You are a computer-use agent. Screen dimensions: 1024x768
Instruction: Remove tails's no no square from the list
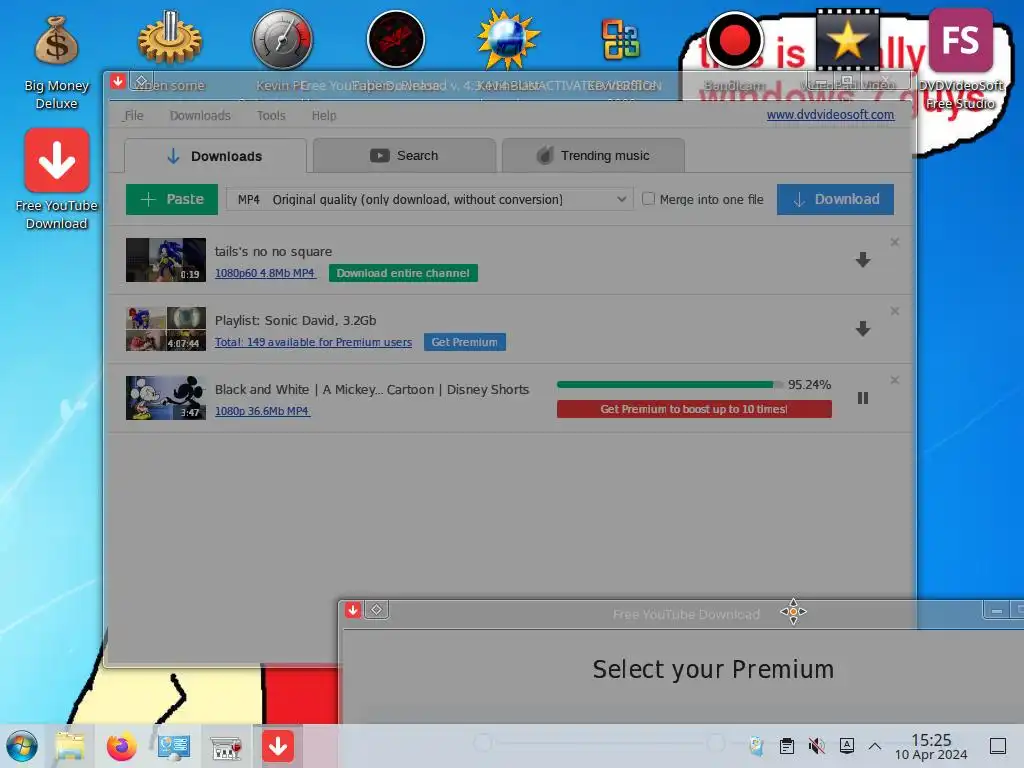tap(895, 242)
